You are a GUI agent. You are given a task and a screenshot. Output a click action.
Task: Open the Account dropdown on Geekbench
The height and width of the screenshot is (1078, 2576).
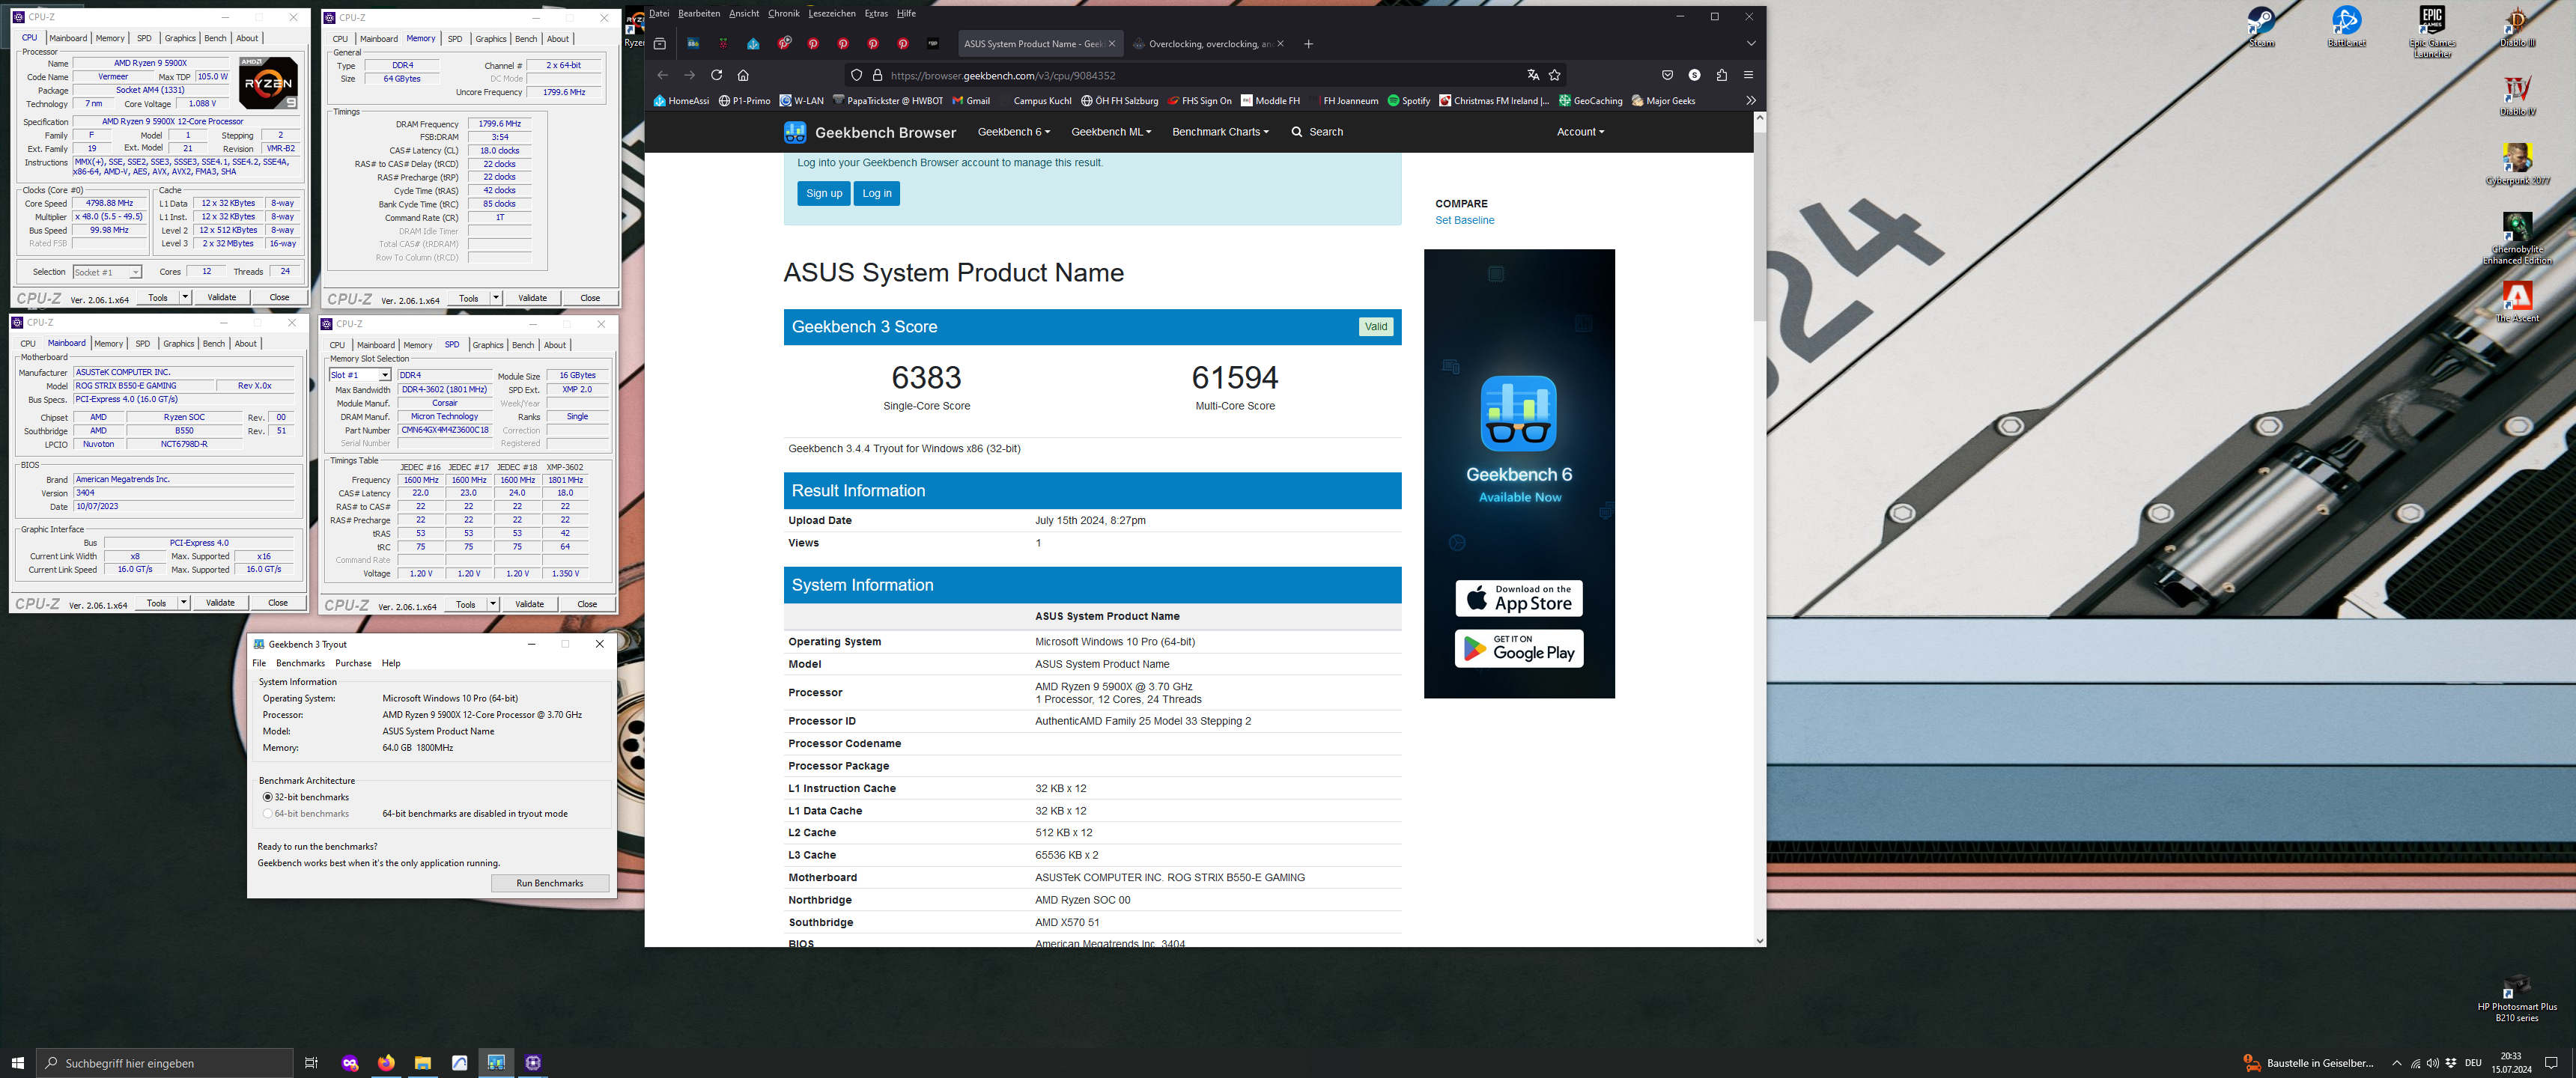[1580, 132]
